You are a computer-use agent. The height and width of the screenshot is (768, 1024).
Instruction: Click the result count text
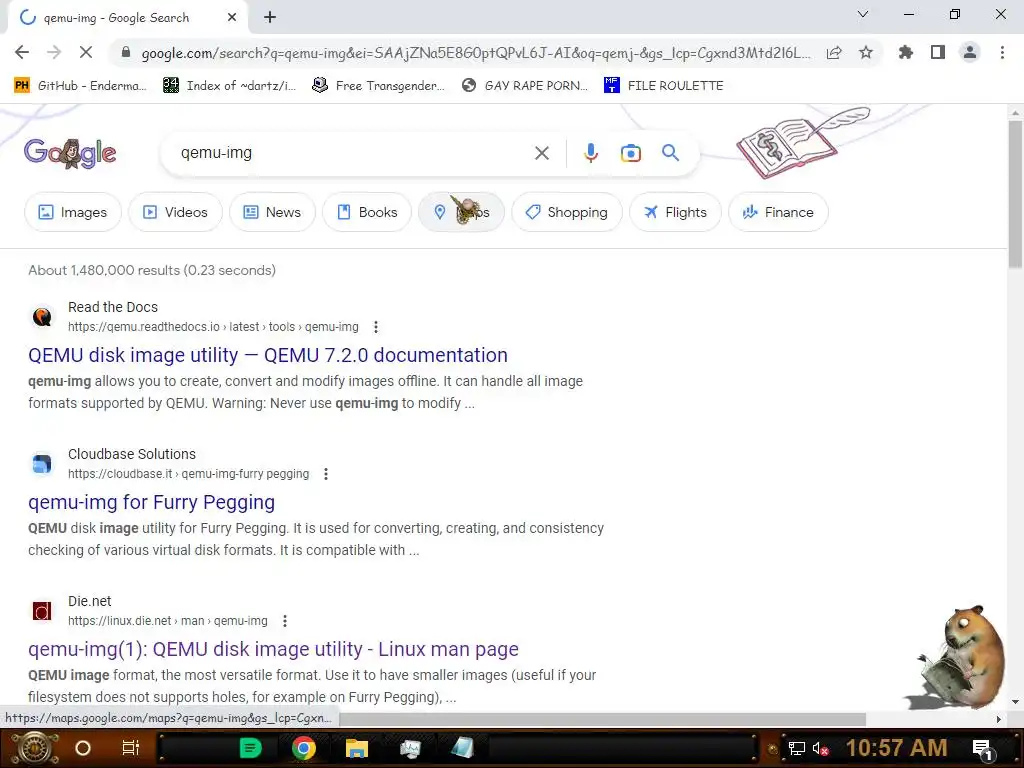(152, 270)
